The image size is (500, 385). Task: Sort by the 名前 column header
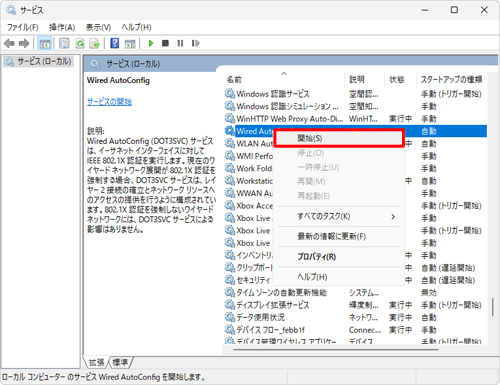tap(284, 79)
